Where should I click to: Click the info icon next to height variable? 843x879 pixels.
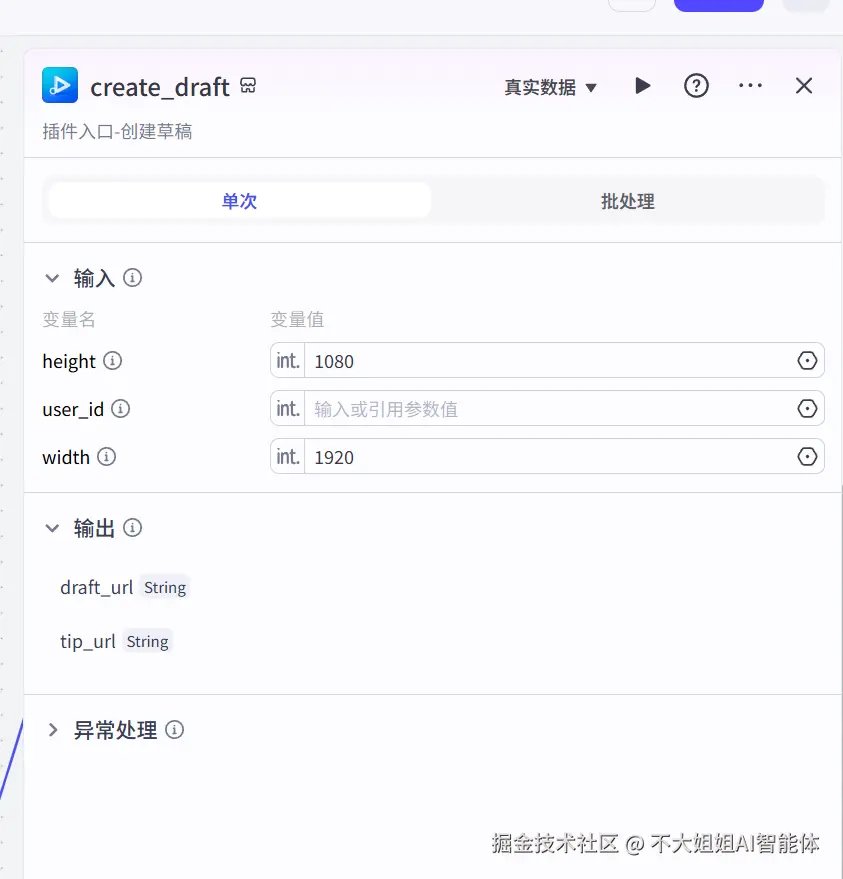[113, 361]
